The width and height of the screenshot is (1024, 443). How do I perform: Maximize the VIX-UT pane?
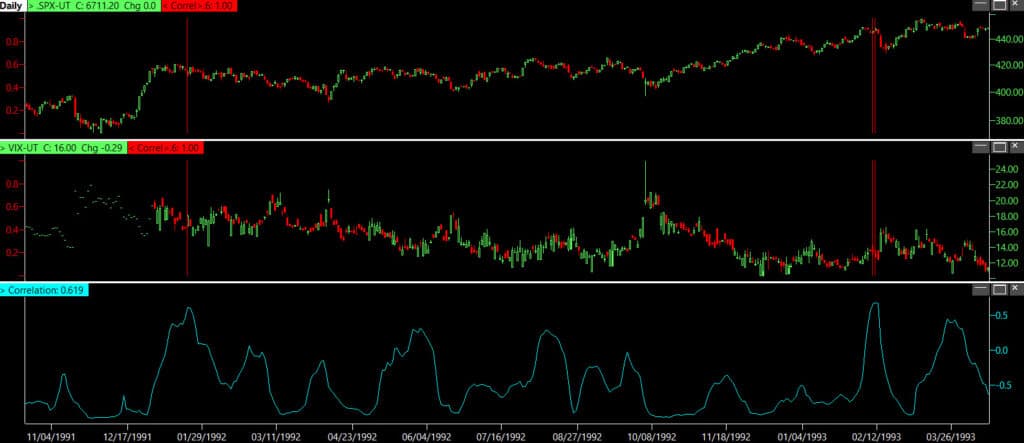(998, 147)
